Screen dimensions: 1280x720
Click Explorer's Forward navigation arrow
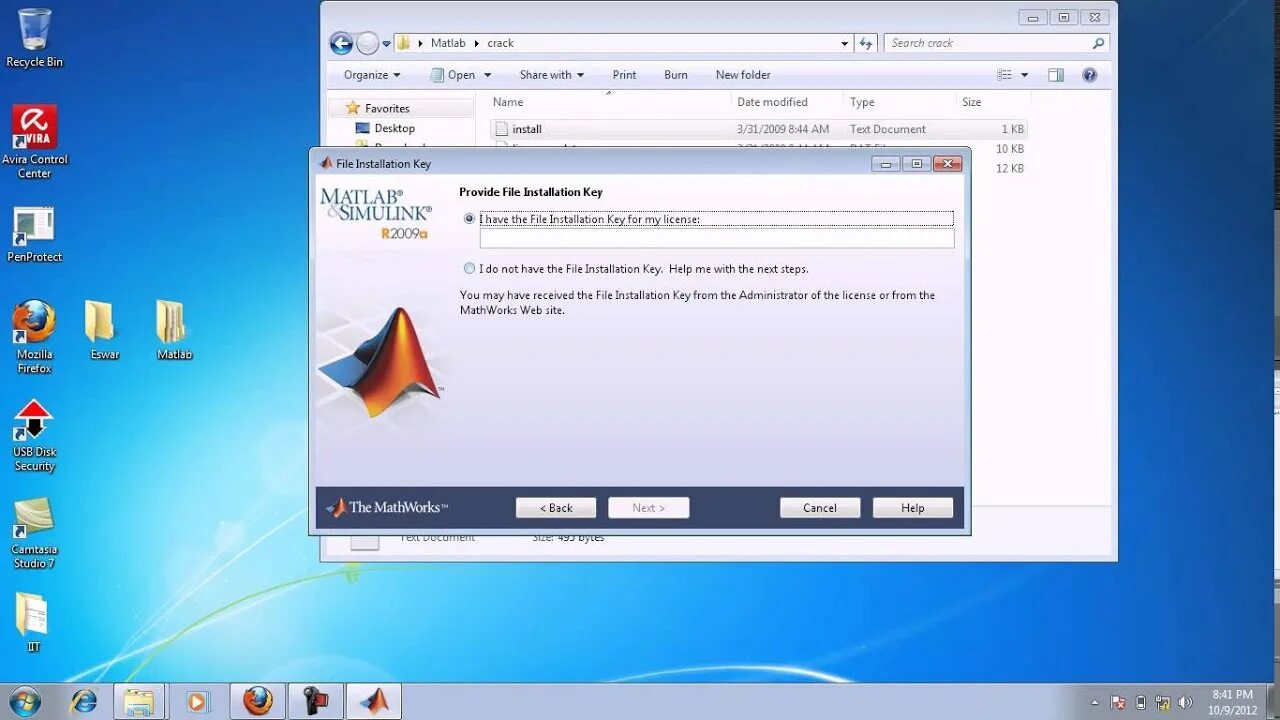(x=368, y=43)
